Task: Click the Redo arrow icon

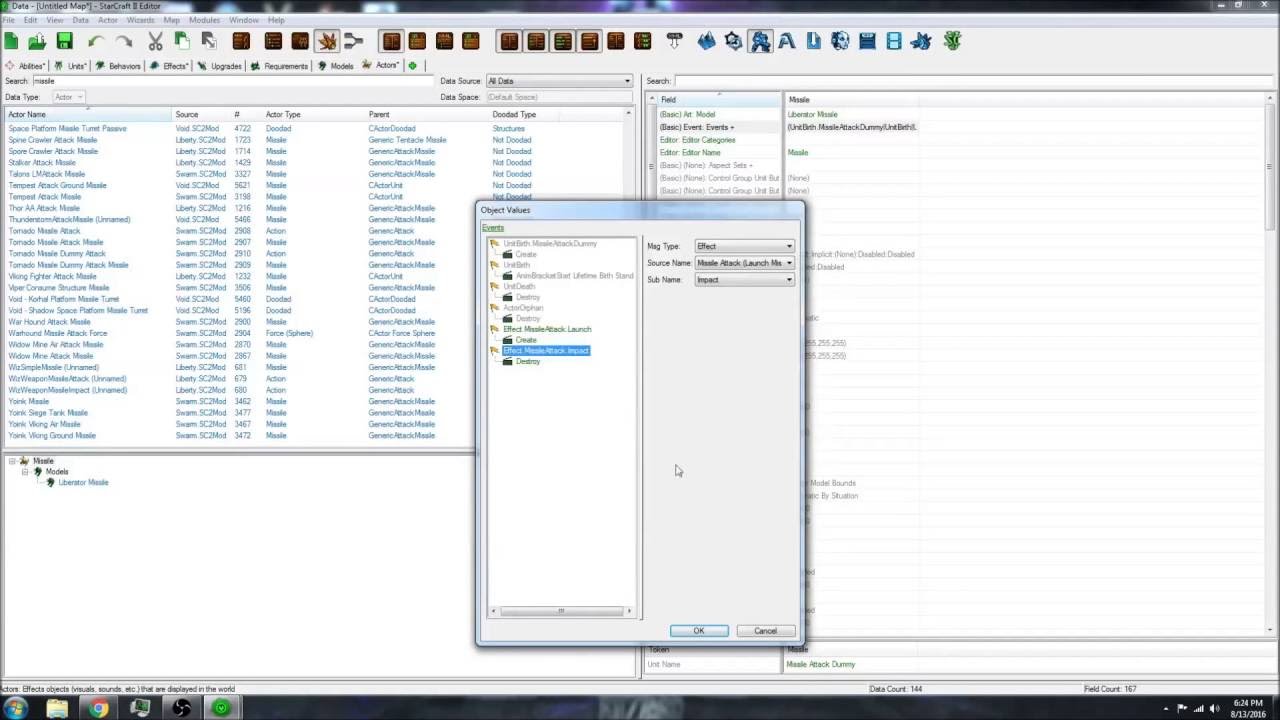Action: [x=124, y=41]
